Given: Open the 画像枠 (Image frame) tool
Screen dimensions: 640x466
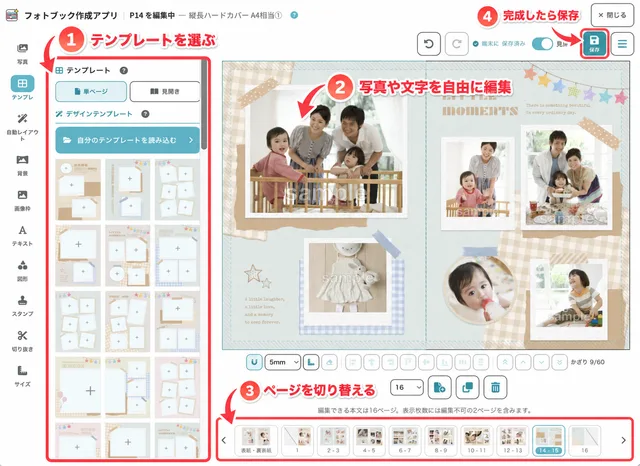Looking at the screenshot, I should pos(22,200).
